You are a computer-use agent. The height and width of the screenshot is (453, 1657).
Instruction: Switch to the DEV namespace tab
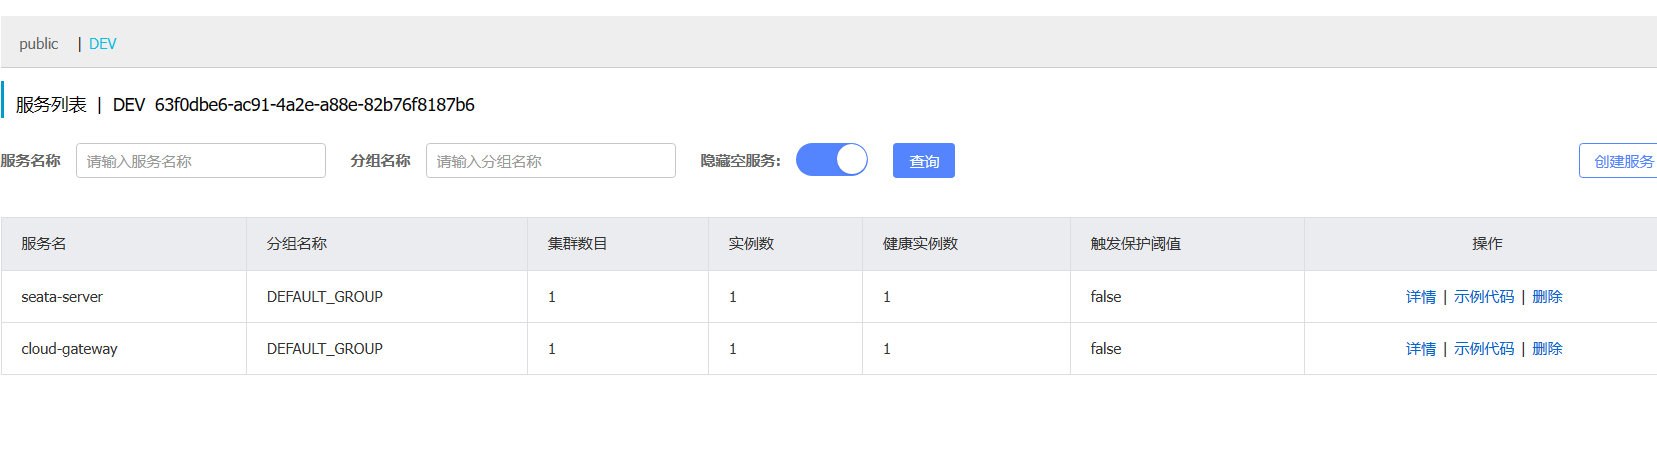pos(103,44)
